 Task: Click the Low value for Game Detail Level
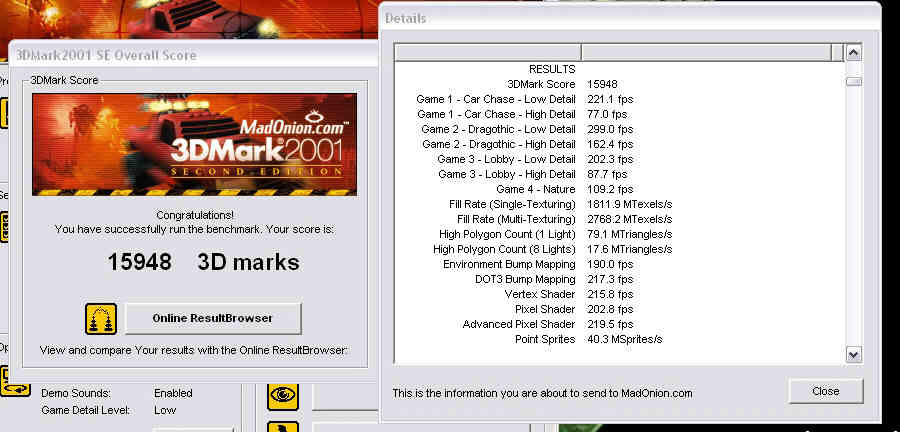point(165,410)
